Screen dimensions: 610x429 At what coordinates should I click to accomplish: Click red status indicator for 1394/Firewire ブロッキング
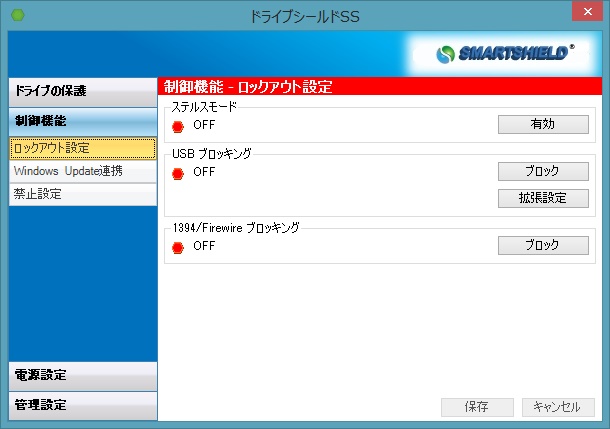[x=179, y=246]
